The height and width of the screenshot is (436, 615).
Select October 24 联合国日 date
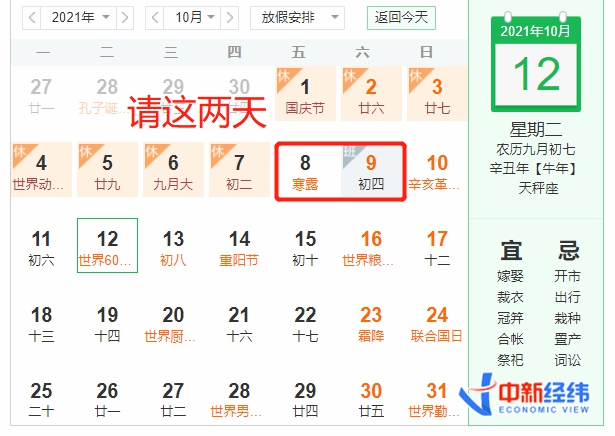point(437,321)
